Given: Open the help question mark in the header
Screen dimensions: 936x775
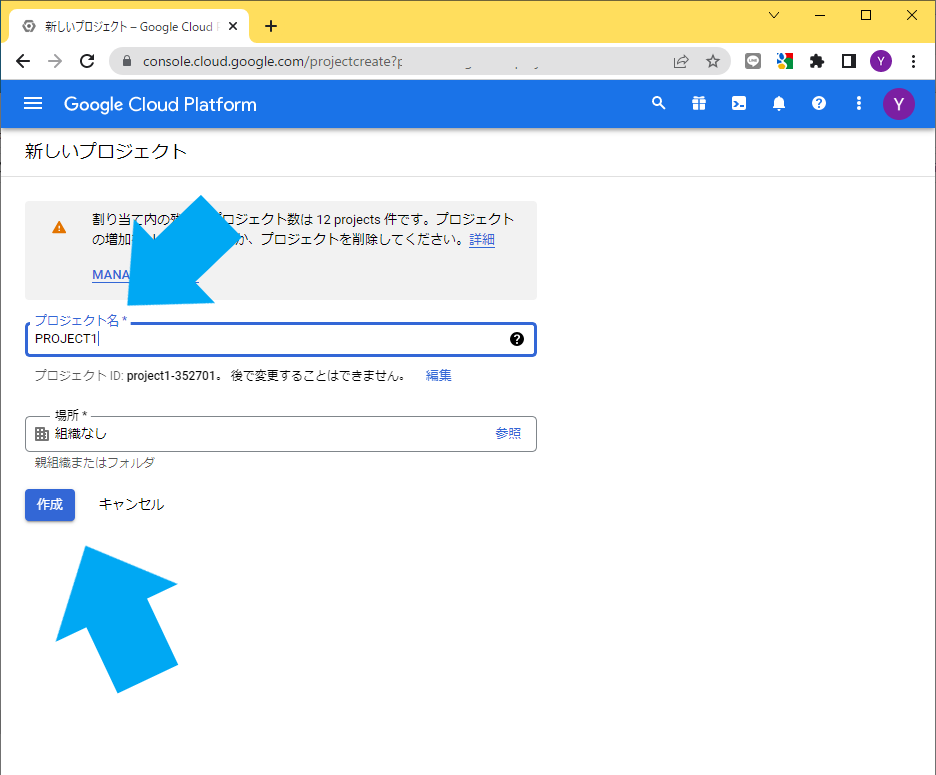Looking at the screenshot, I should coord(818,103).
